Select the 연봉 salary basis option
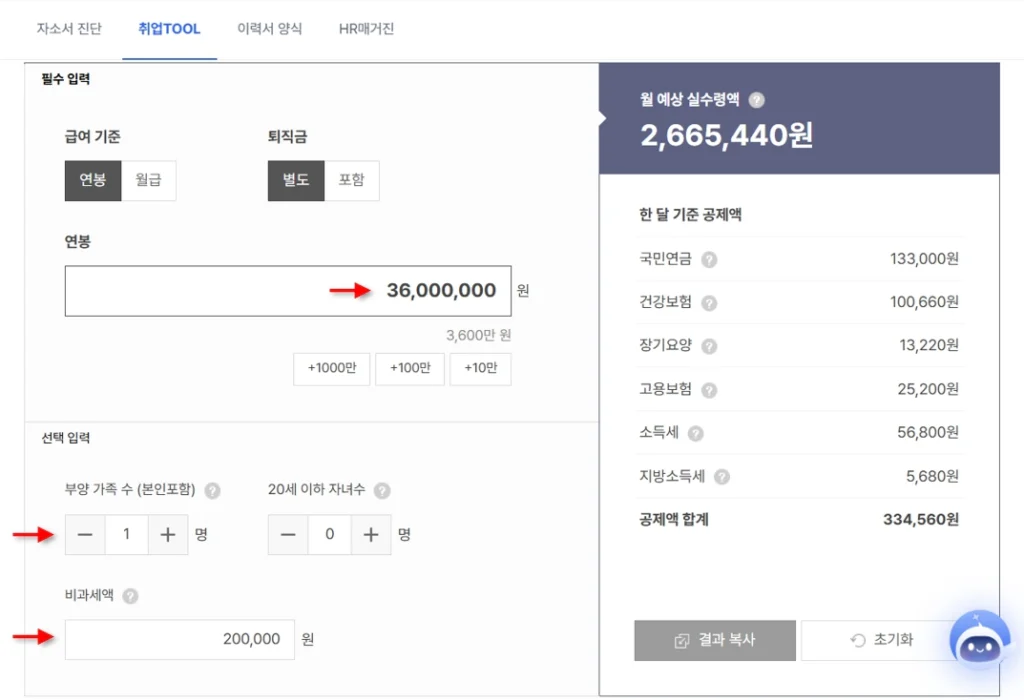This screenshot has width=1024, height=700. 93,180
